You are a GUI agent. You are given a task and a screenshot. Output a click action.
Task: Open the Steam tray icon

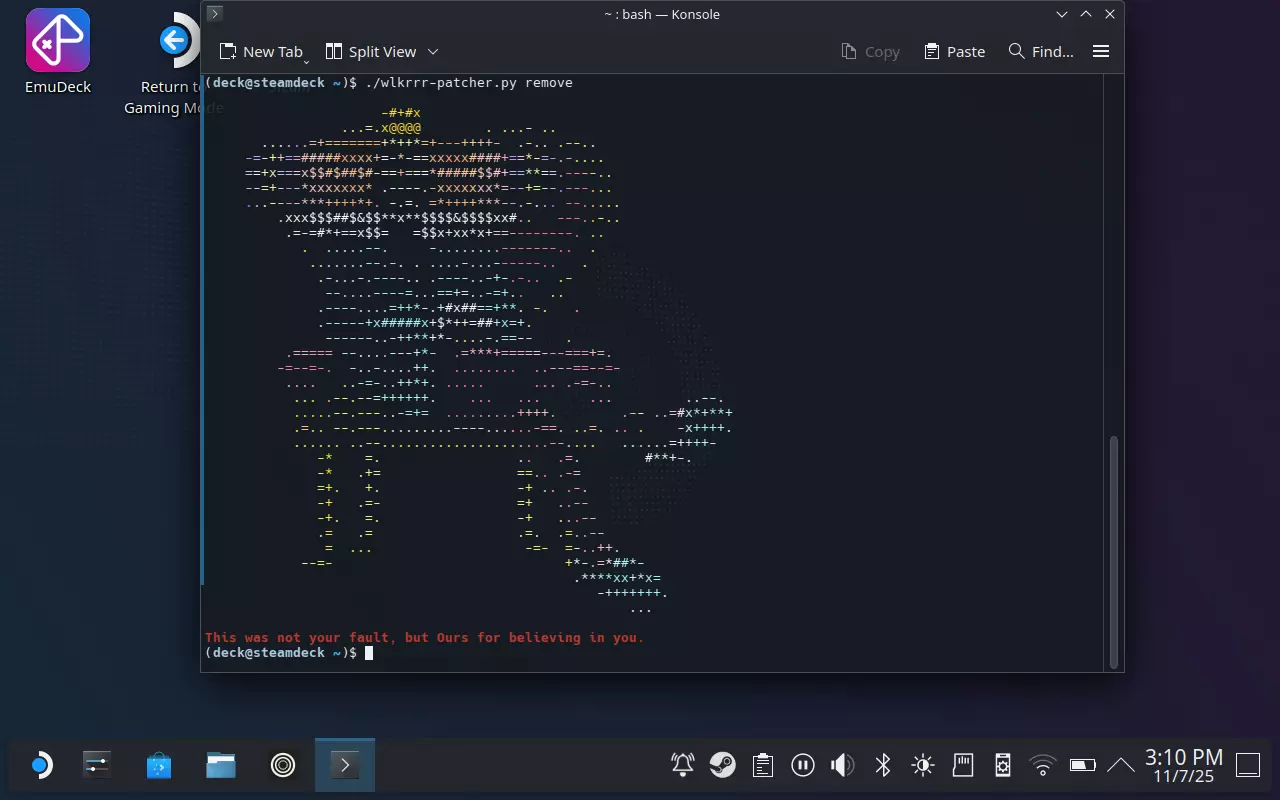(x=722, y=766)
